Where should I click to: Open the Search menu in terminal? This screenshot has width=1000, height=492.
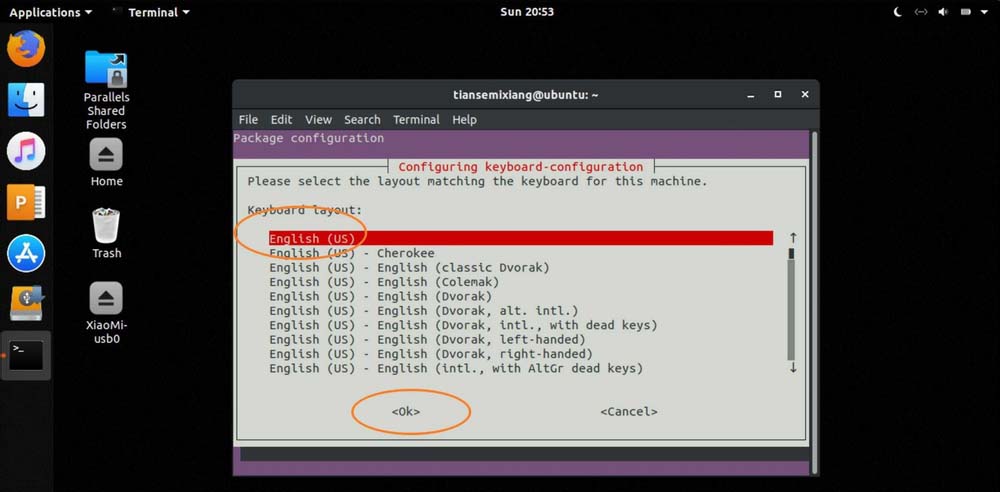coord(362,119)
